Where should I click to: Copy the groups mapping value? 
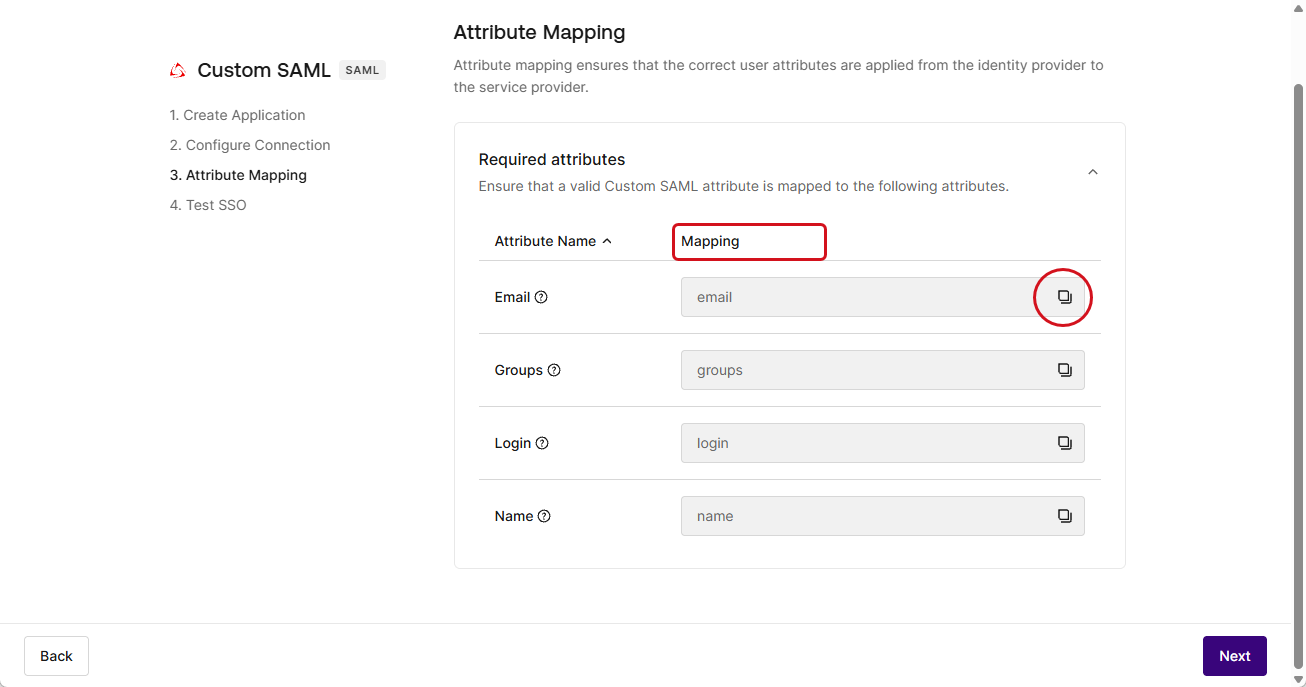1064,370
